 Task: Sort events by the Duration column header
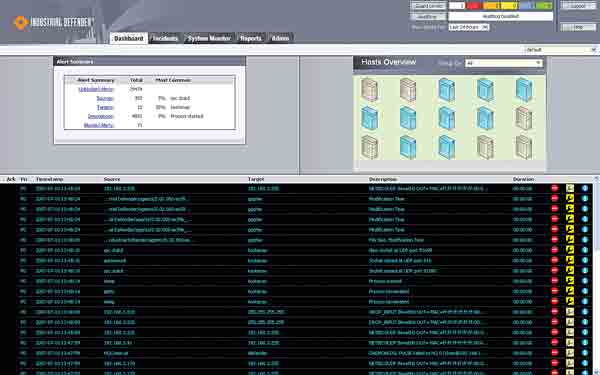pos(523,179)
